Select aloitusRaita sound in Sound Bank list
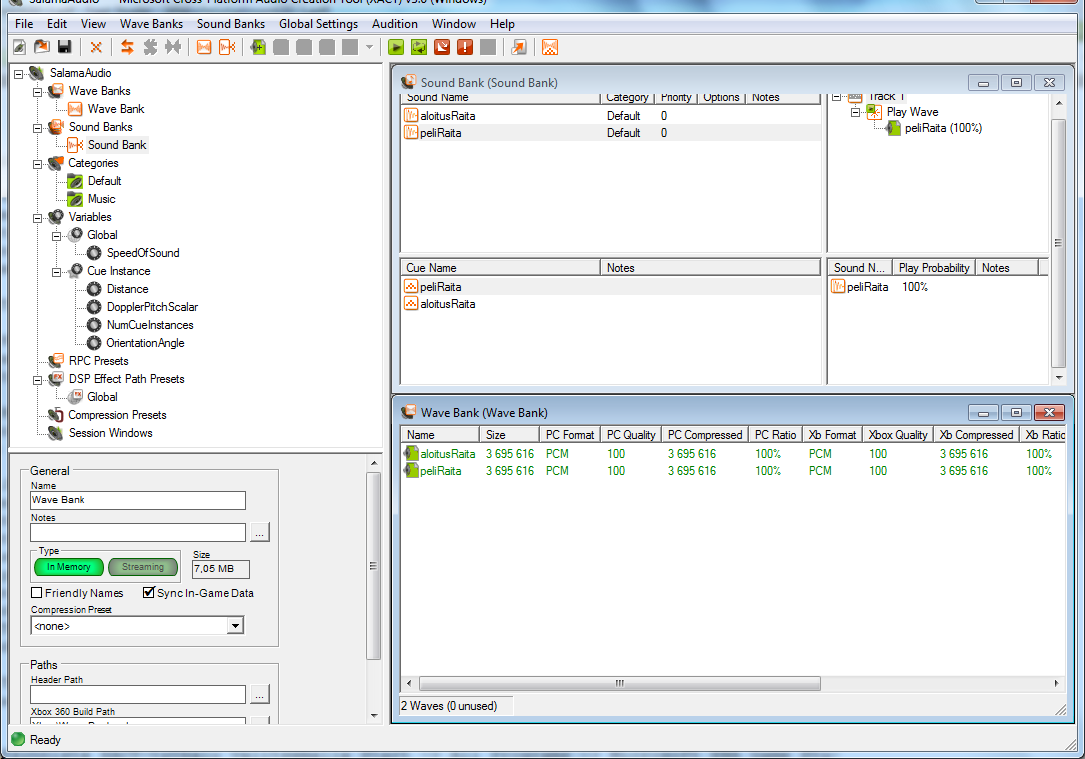This screenshot has height=759, width=1085. point(447,116)
